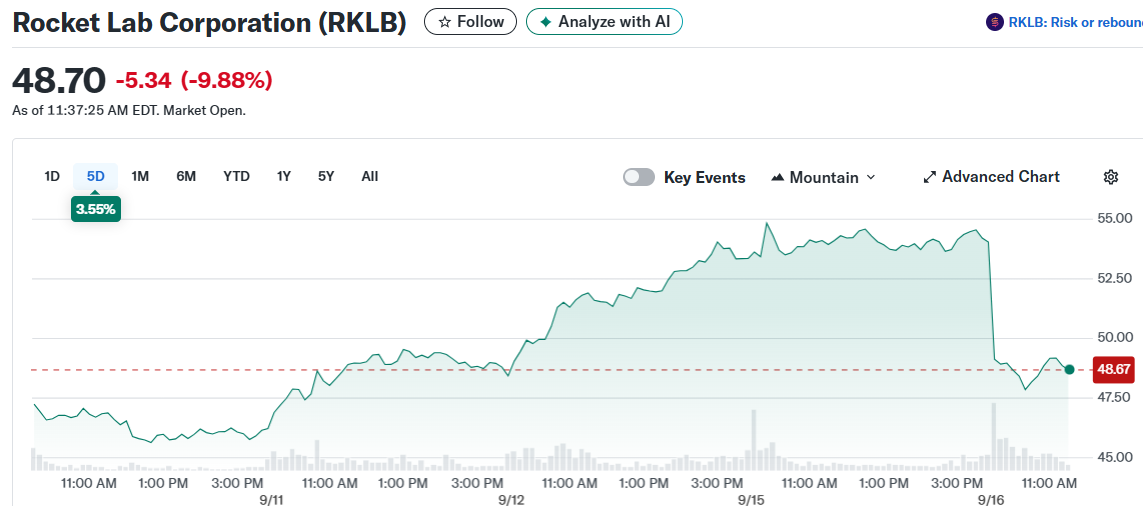Click the 3.55% change badge
Image resolution: width=1143 pixels, height=506 pixels.
coord(95,209)
